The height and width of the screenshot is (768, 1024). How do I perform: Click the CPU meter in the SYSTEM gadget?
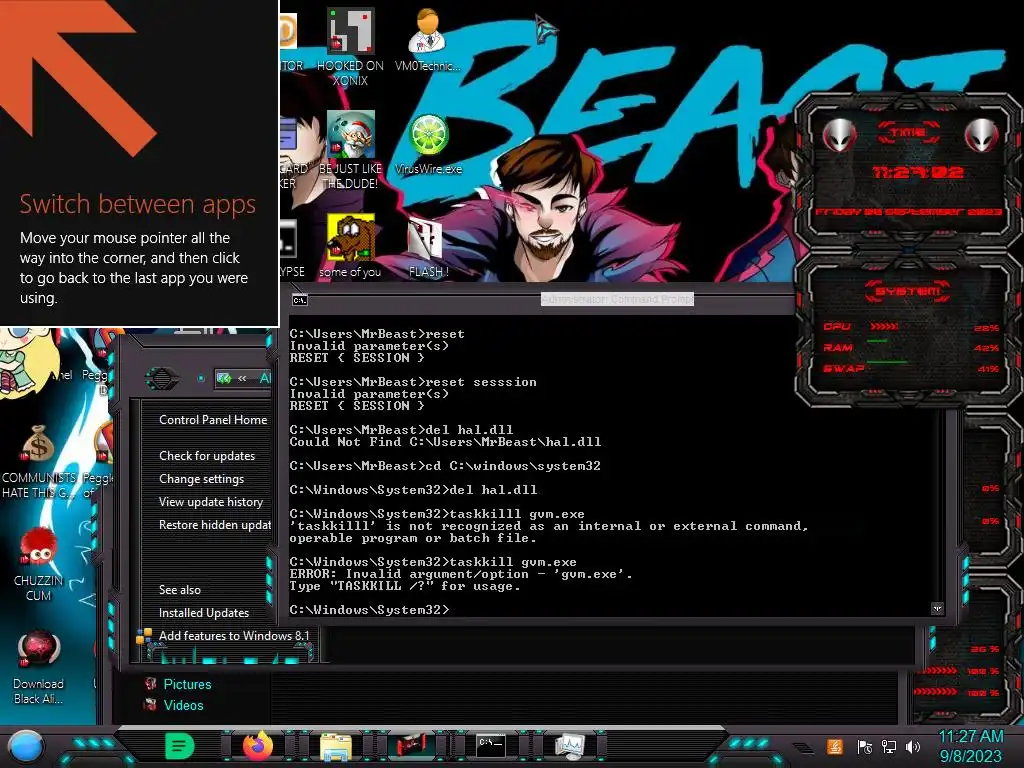911,327
